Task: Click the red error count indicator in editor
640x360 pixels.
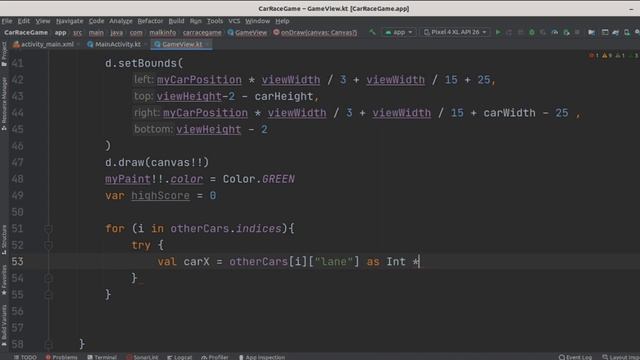Action: click(593, 56)
